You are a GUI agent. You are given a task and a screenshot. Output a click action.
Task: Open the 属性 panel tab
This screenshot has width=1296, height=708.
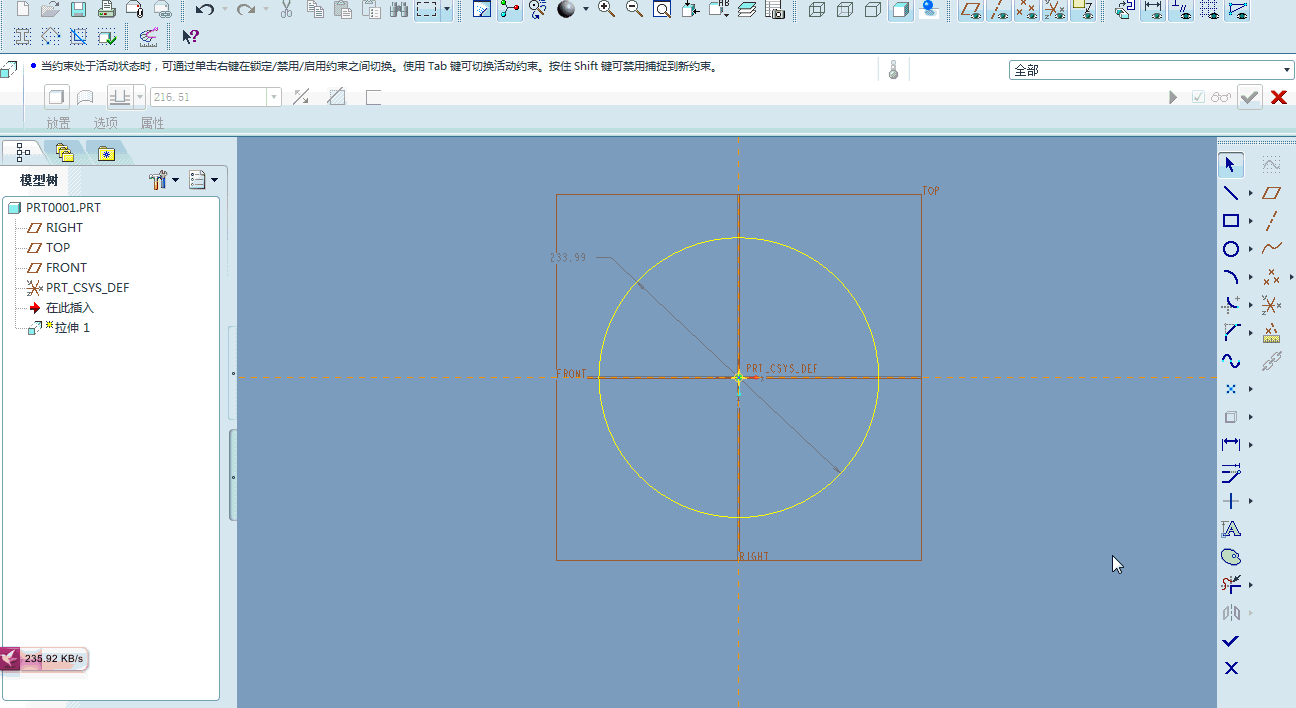point(152,123)
